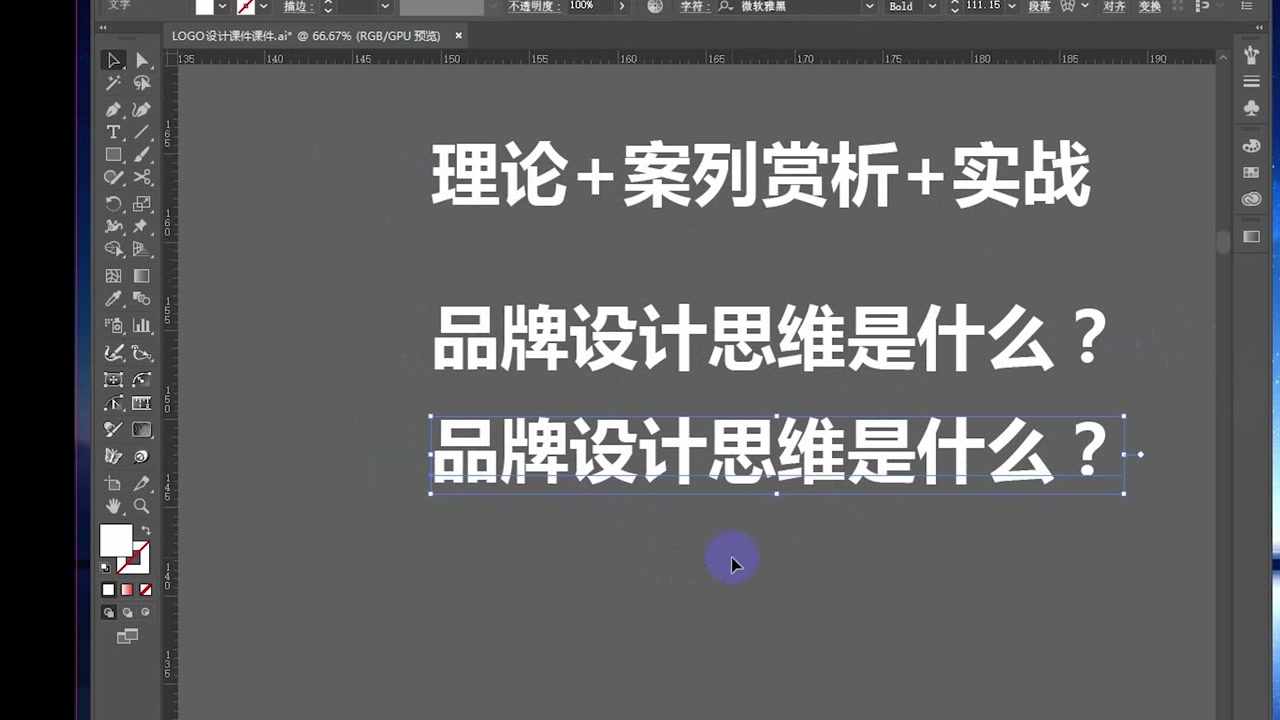The height and width of the screenshot is (720, 1280).
Task: Click the toolbar Fill color swatch
Action: (x=116, y=541)
